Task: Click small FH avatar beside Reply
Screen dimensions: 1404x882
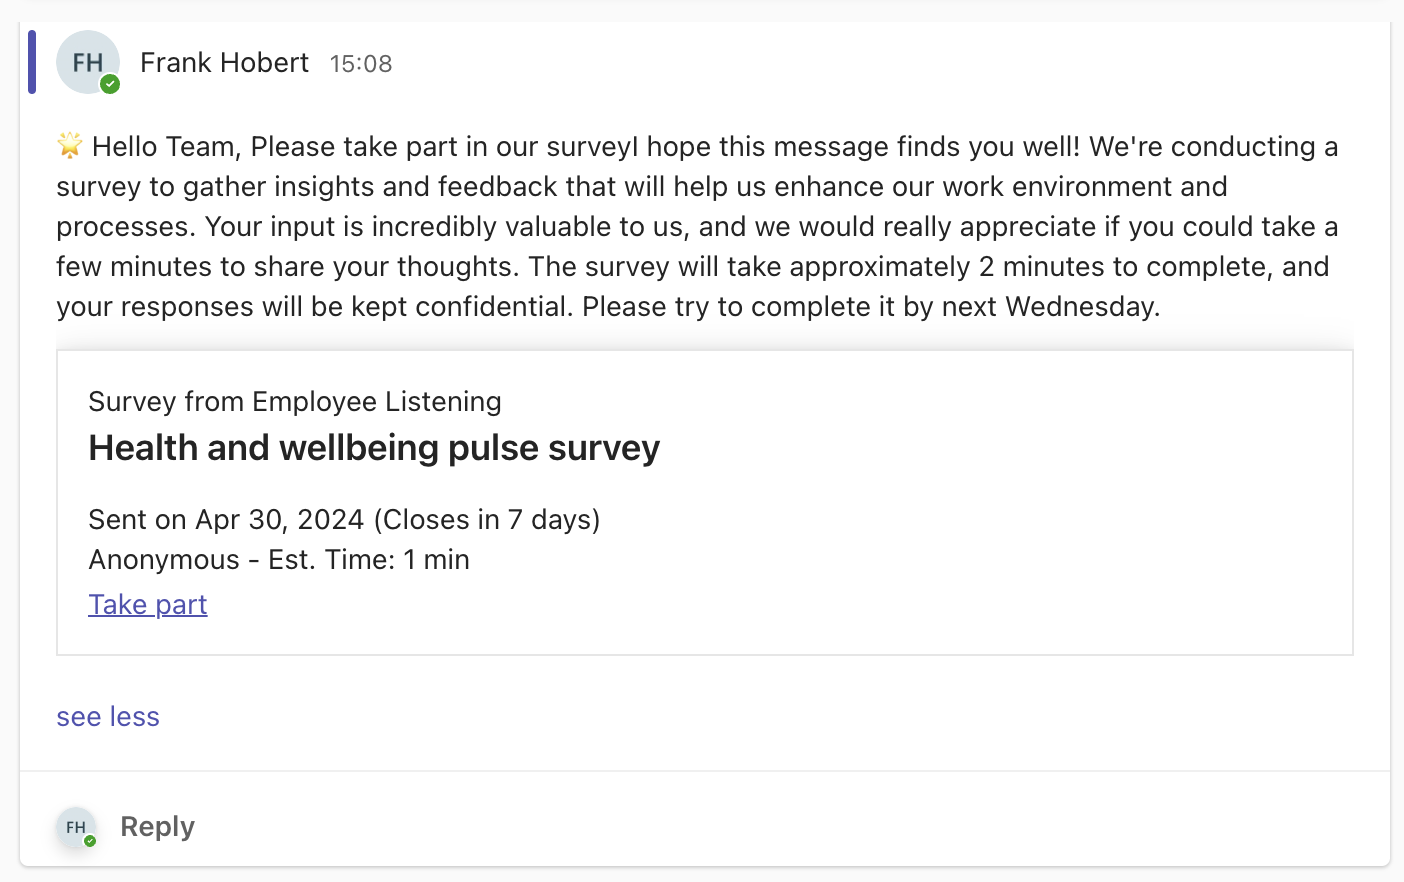Action: (75, 827)
